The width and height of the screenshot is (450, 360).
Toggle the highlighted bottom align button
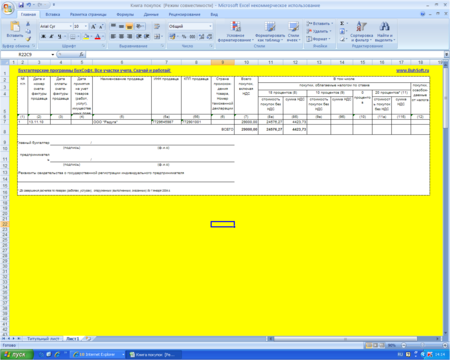point(129,26)
